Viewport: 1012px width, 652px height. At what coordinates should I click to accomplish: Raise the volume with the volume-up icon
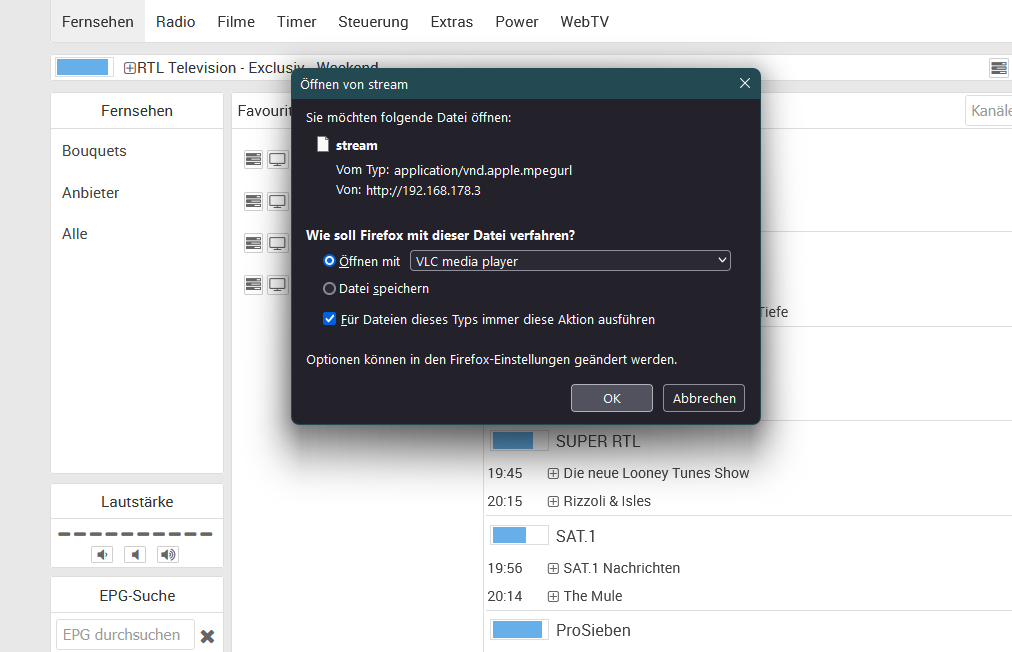click(x=168, y=555)
